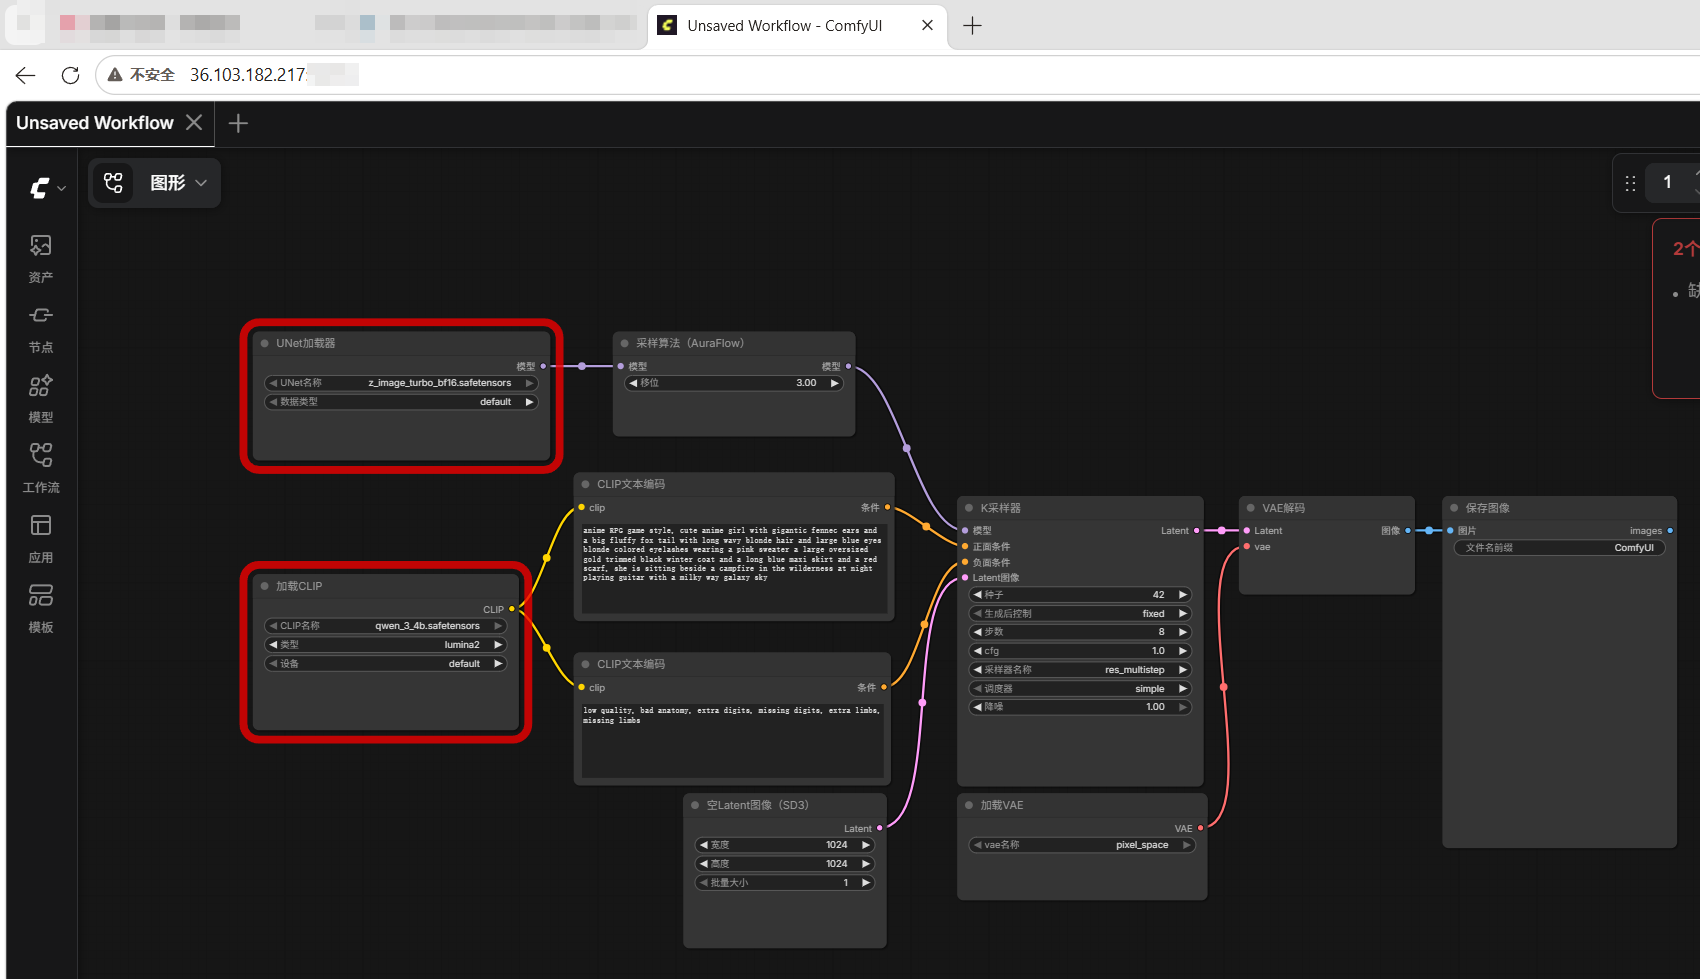Increase the 步数 steps value arrow
Image resolution: width=1700 pixels, height=979 pixels.
click(x=1182, y=632)
